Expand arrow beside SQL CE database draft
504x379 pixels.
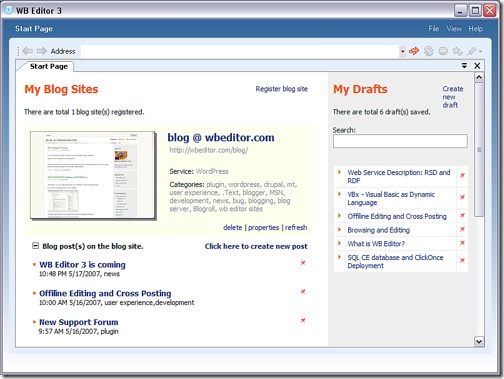coord(339,257)
